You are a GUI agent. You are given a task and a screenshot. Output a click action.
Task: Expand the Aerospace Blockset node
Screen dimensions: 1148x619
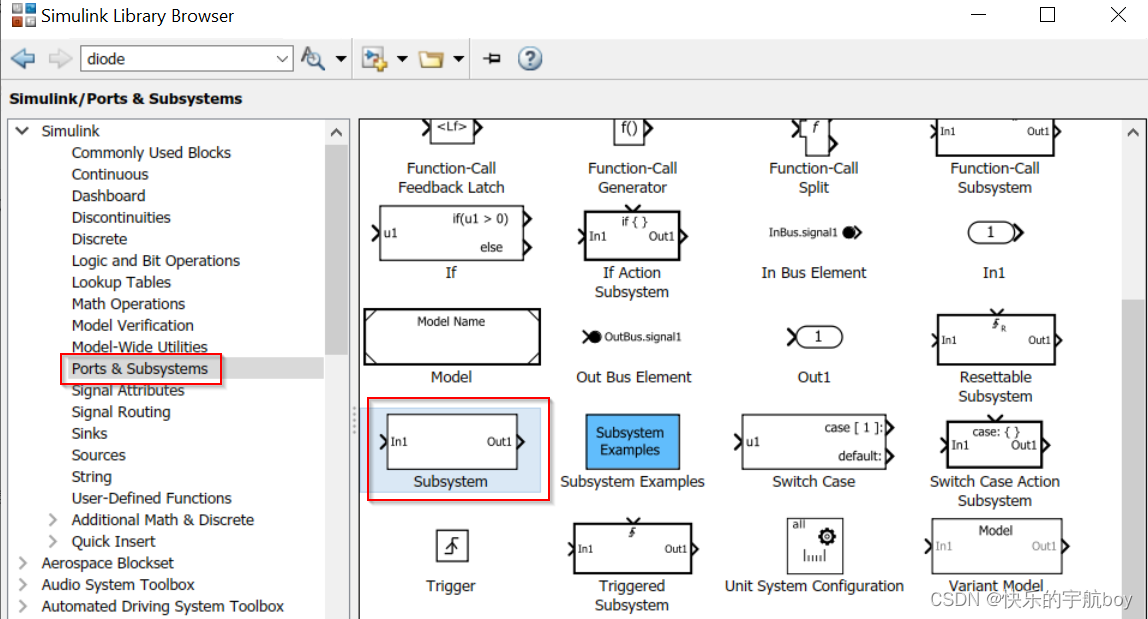22,563
